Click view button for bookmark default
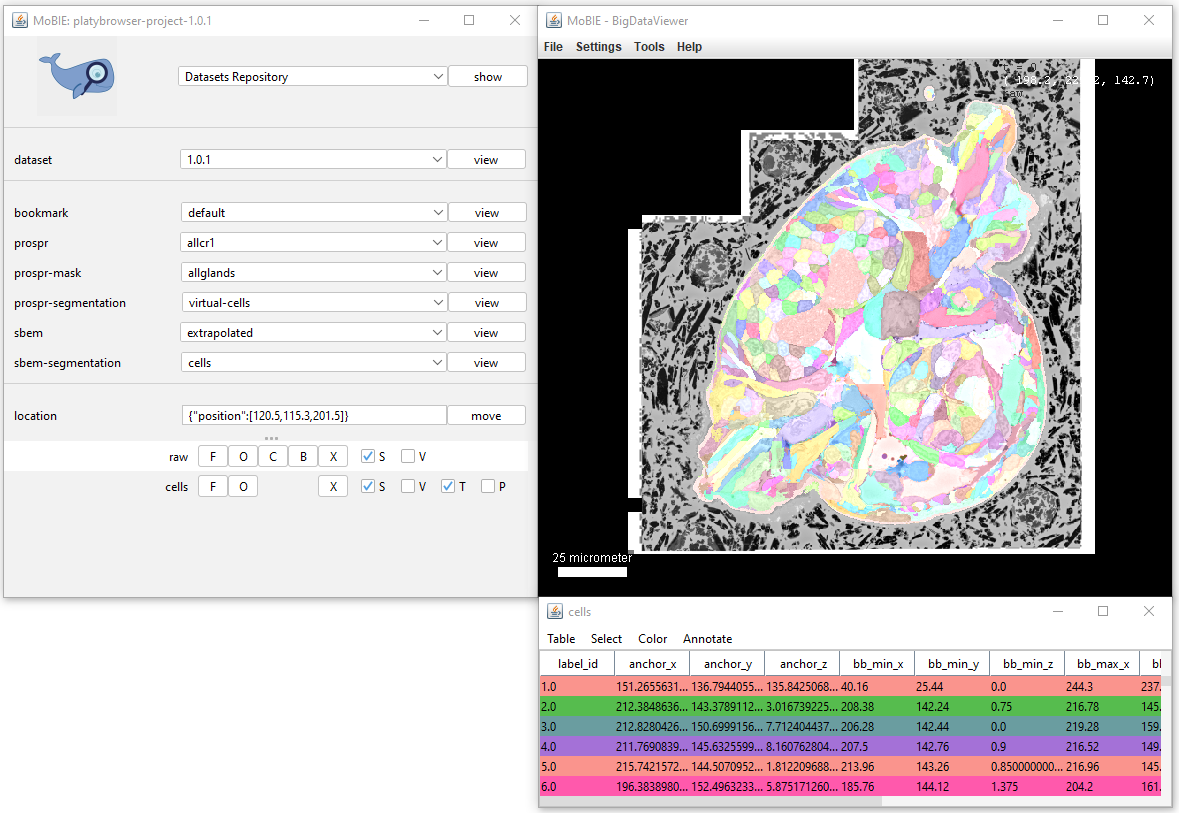The width and height of the screenshot is (1179, 813). pyautogui.click(x=486, y=213)
